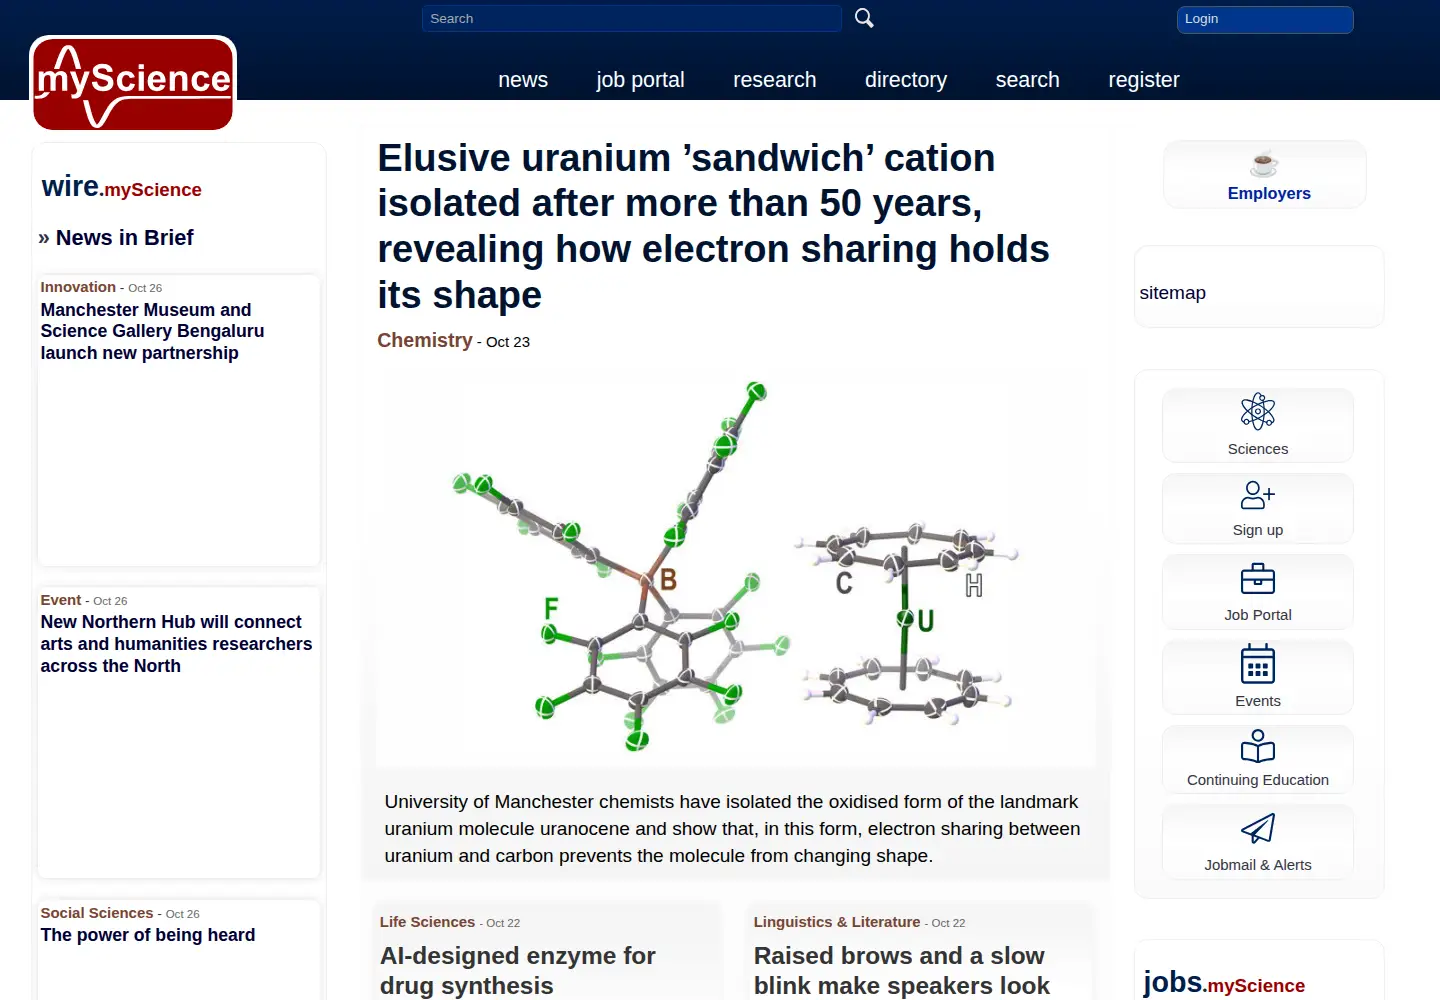Click the search navigation menu item
Image resolution: width=1440 pixels, height=1000 pixels.
[x=1028, y=80]
